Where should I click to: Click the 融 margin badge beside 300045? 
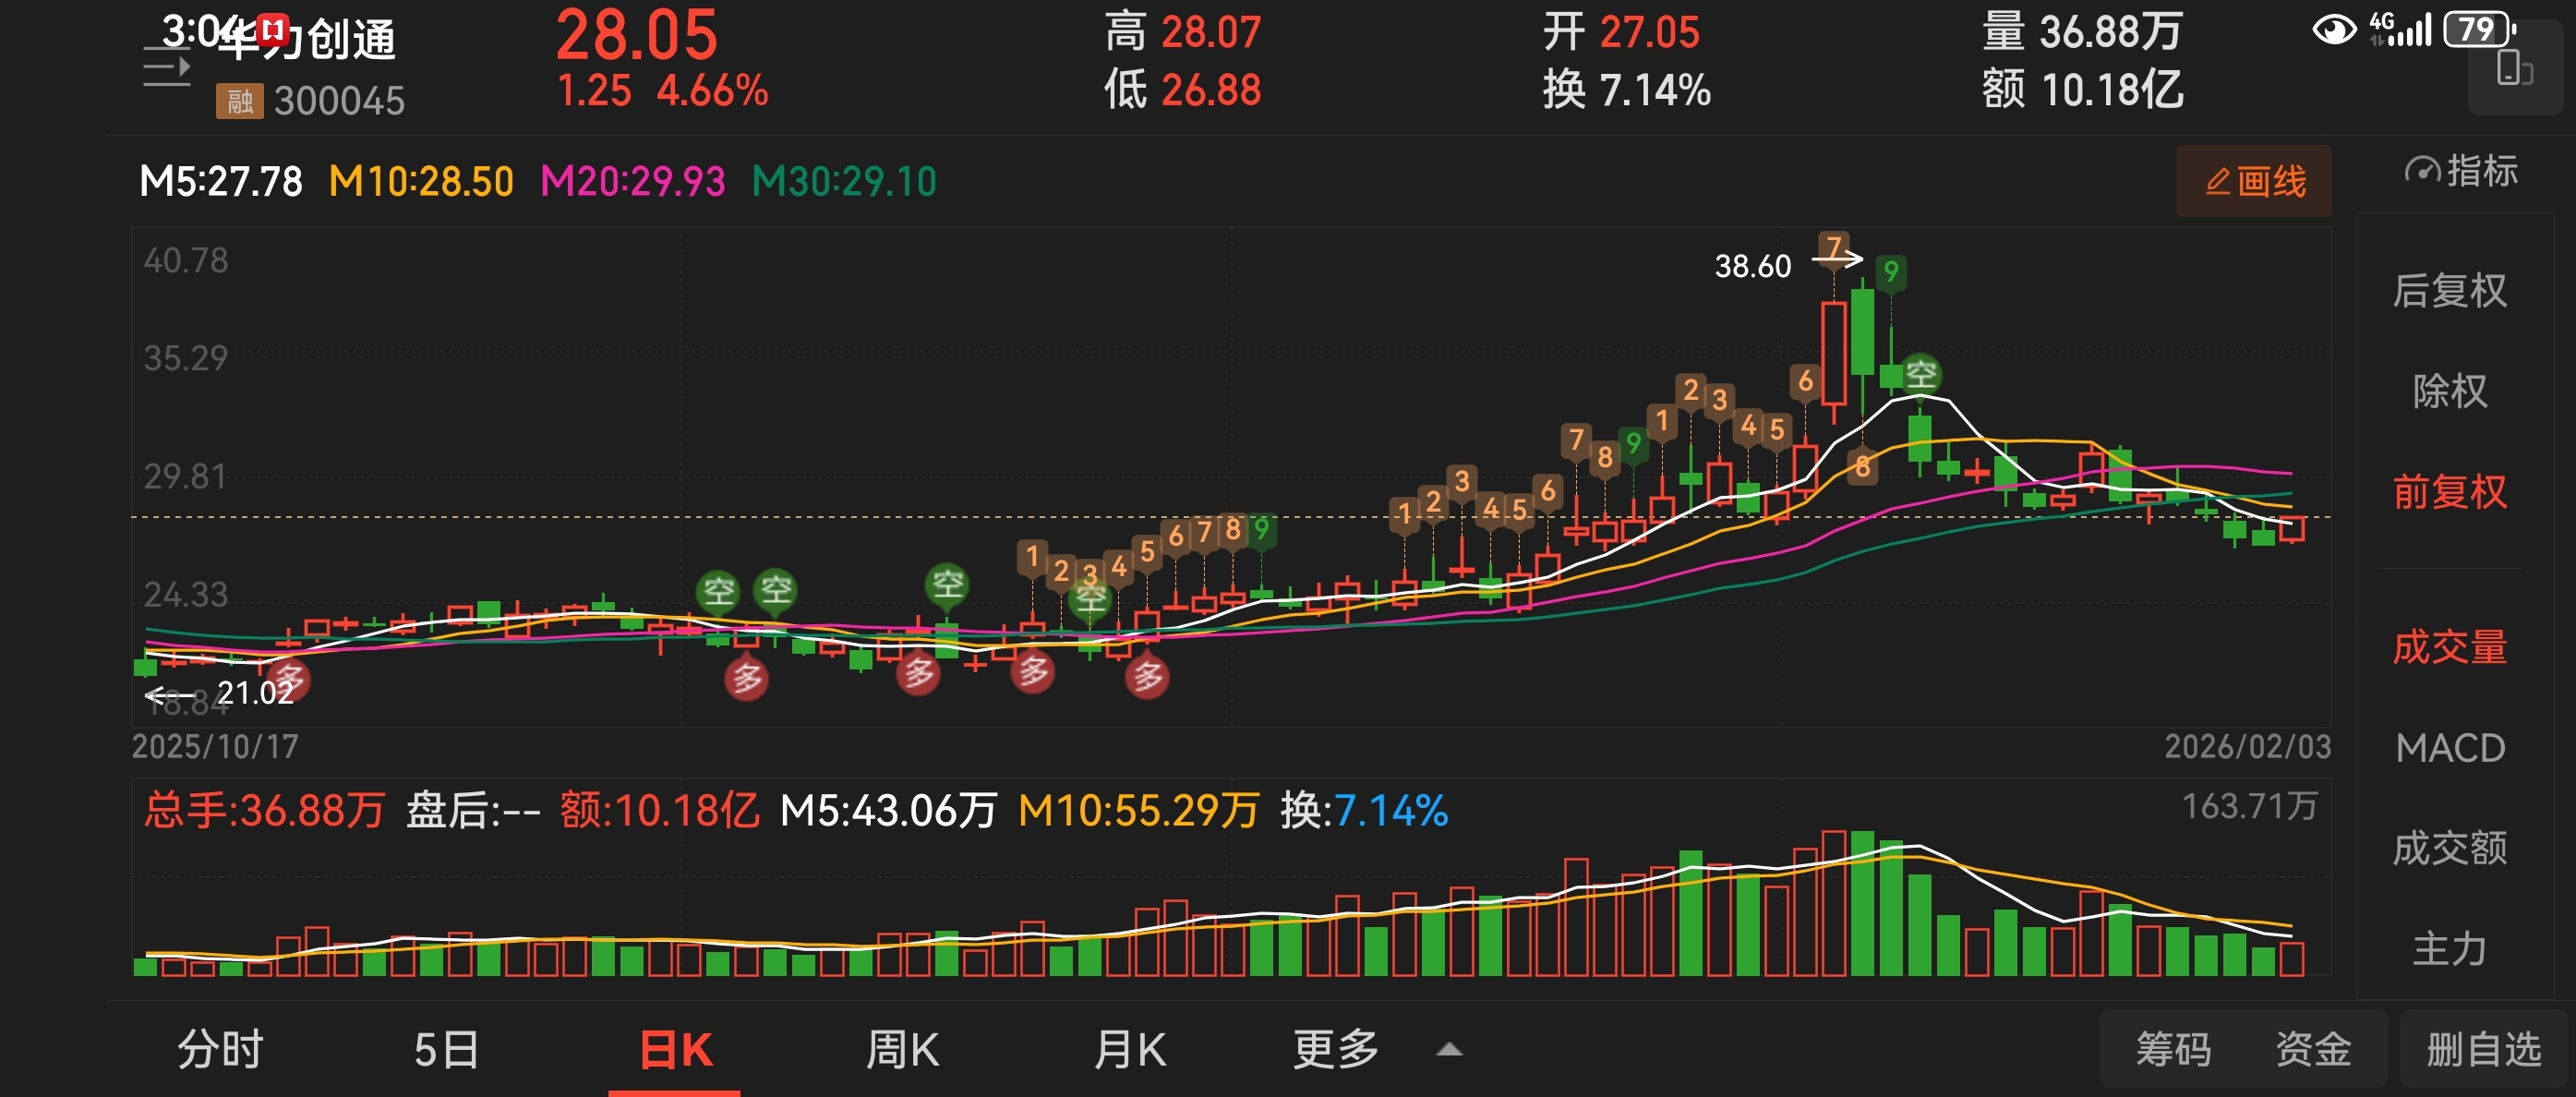tap(239, 101)
